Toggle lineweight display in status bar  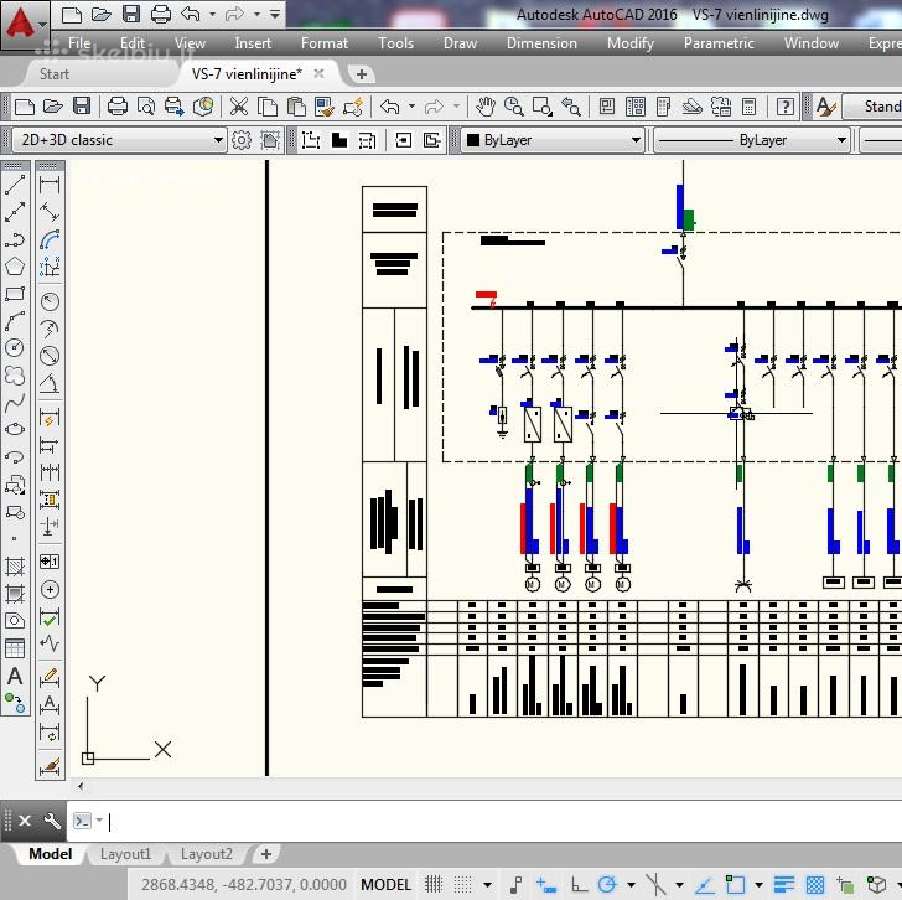click(783, 884)
